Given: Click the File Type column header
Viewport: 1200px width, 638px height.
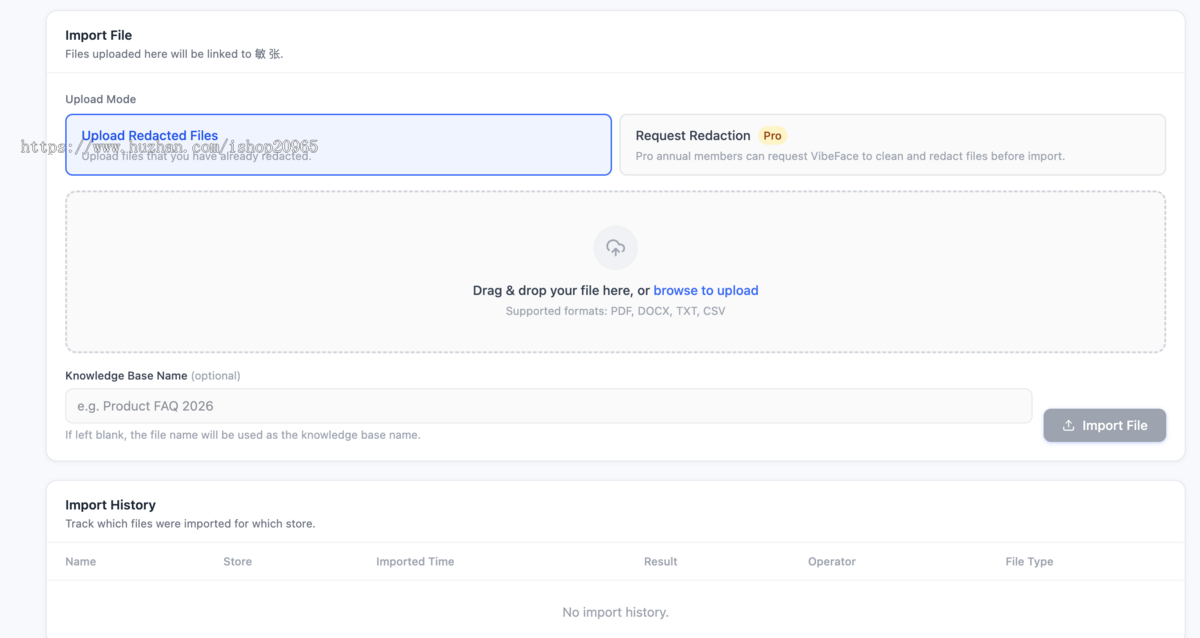Looking at the screenshot, I should [1030, 562].
